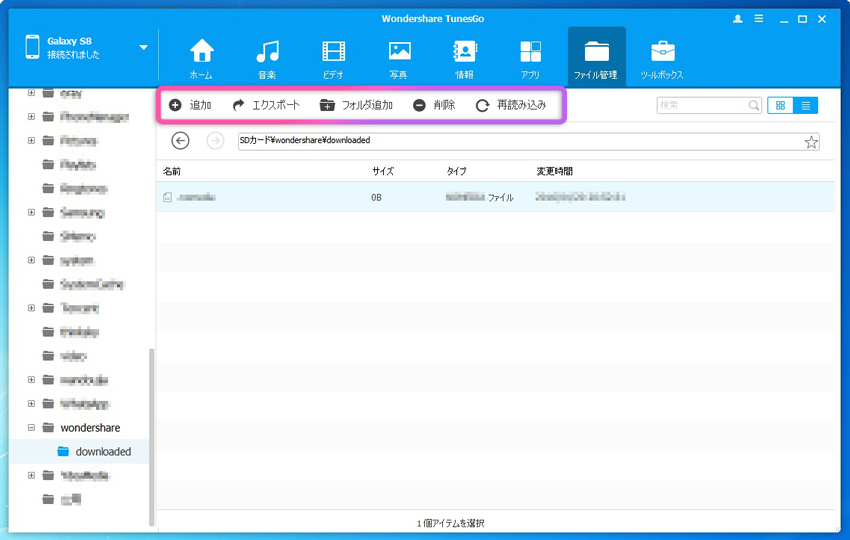Expand the Pictures folder
The height and width of the screenshot is (540, 850).
[x=31, y=140]
